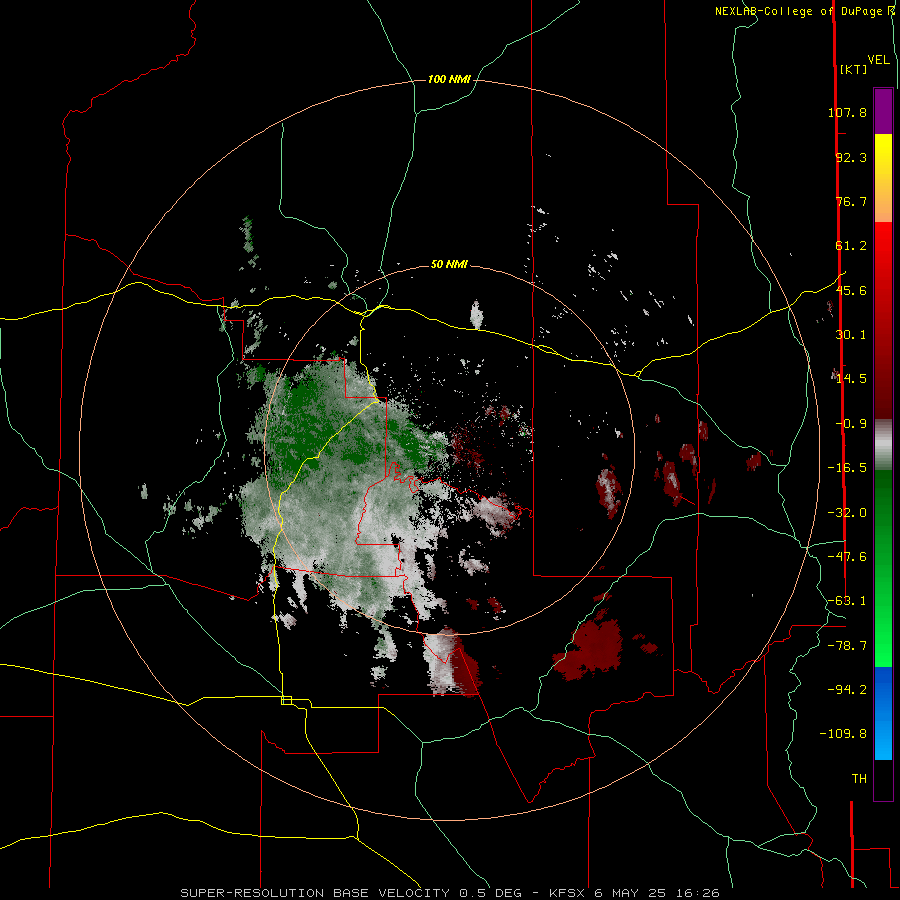Select the 30.1 legend value
This screenshot has width=900, height=900.
[851, 335]
